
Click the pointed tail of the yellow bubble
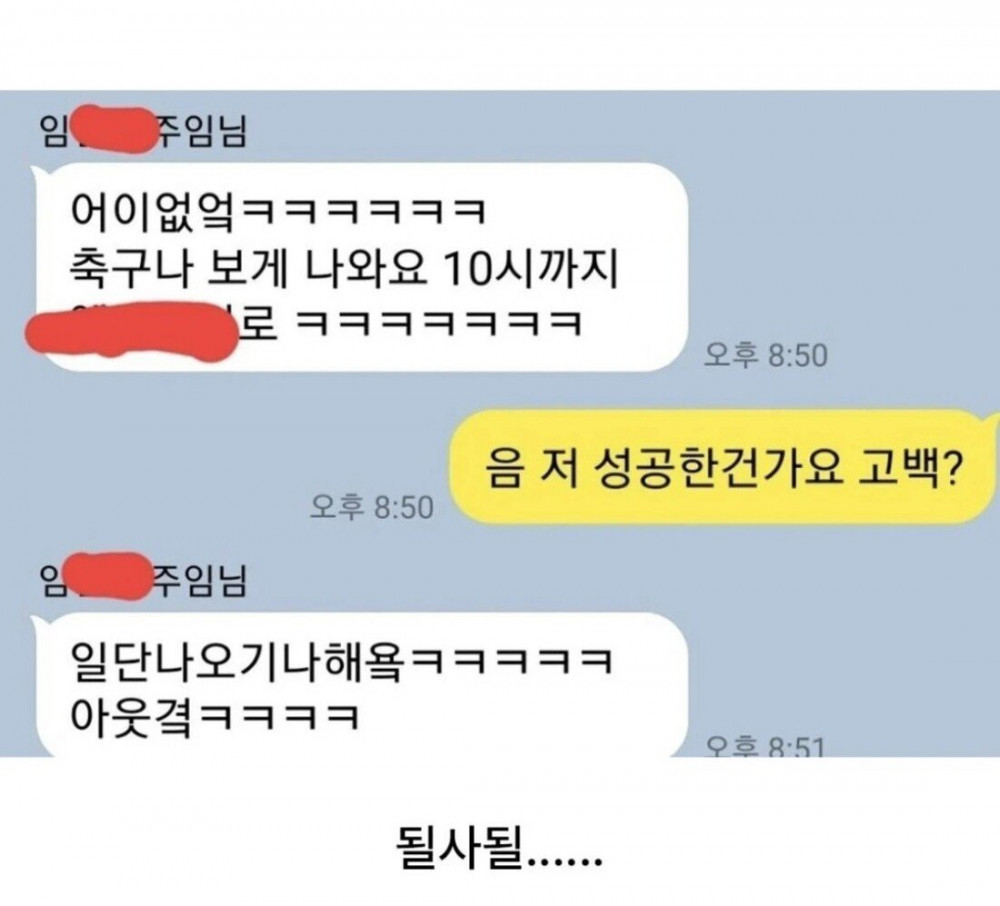point(992,420)
